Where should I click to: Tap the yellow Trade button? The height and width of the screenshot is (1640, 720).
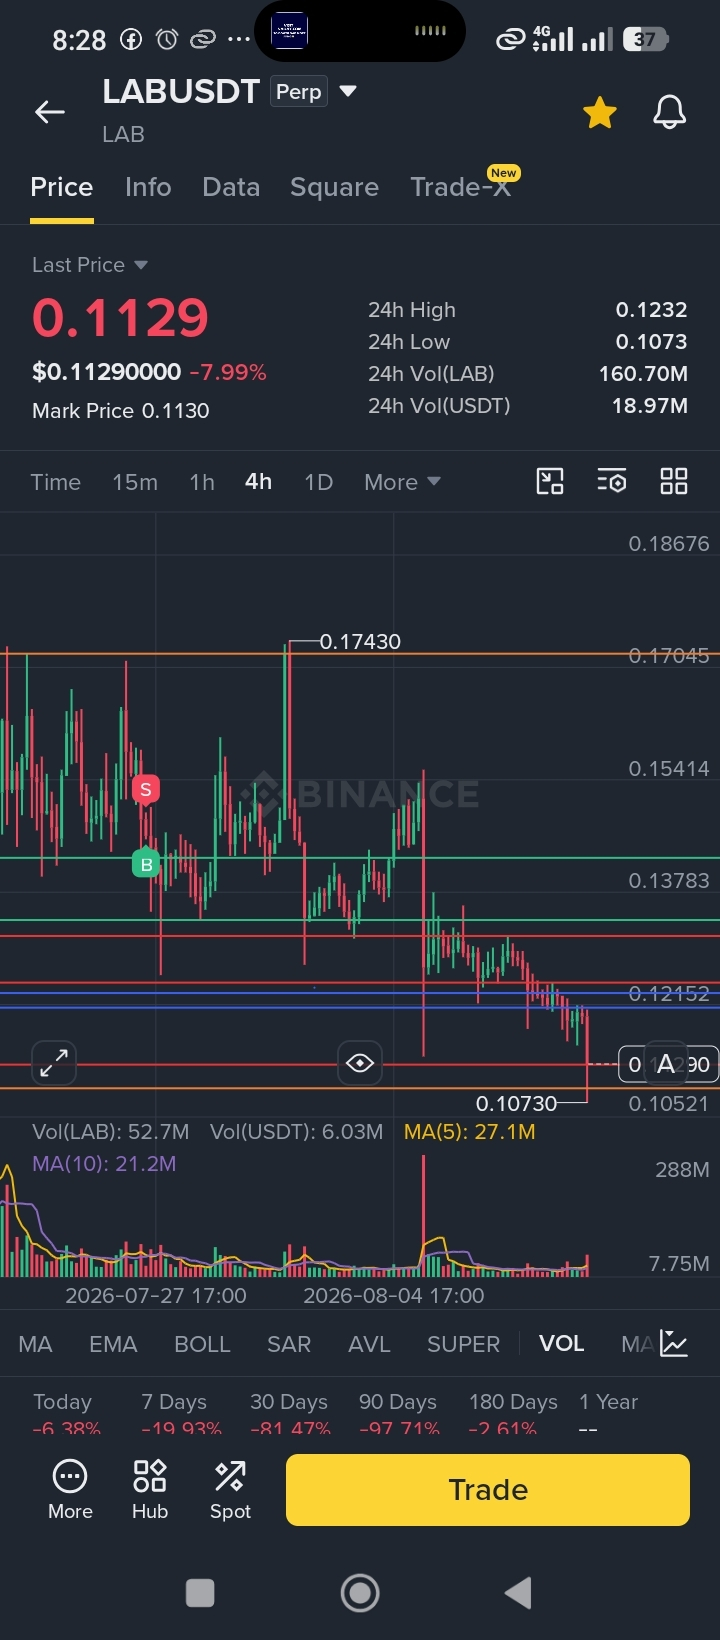point(488,1490)
